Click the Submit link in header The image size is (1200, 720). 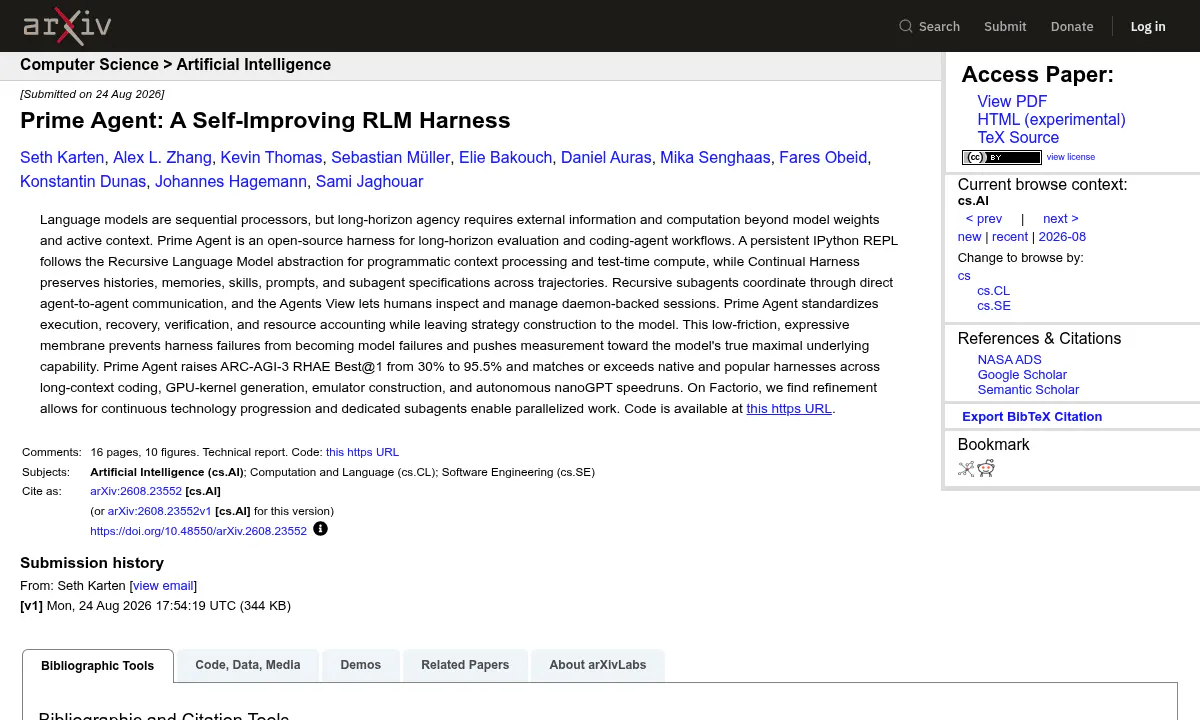tap(1005, 26)
